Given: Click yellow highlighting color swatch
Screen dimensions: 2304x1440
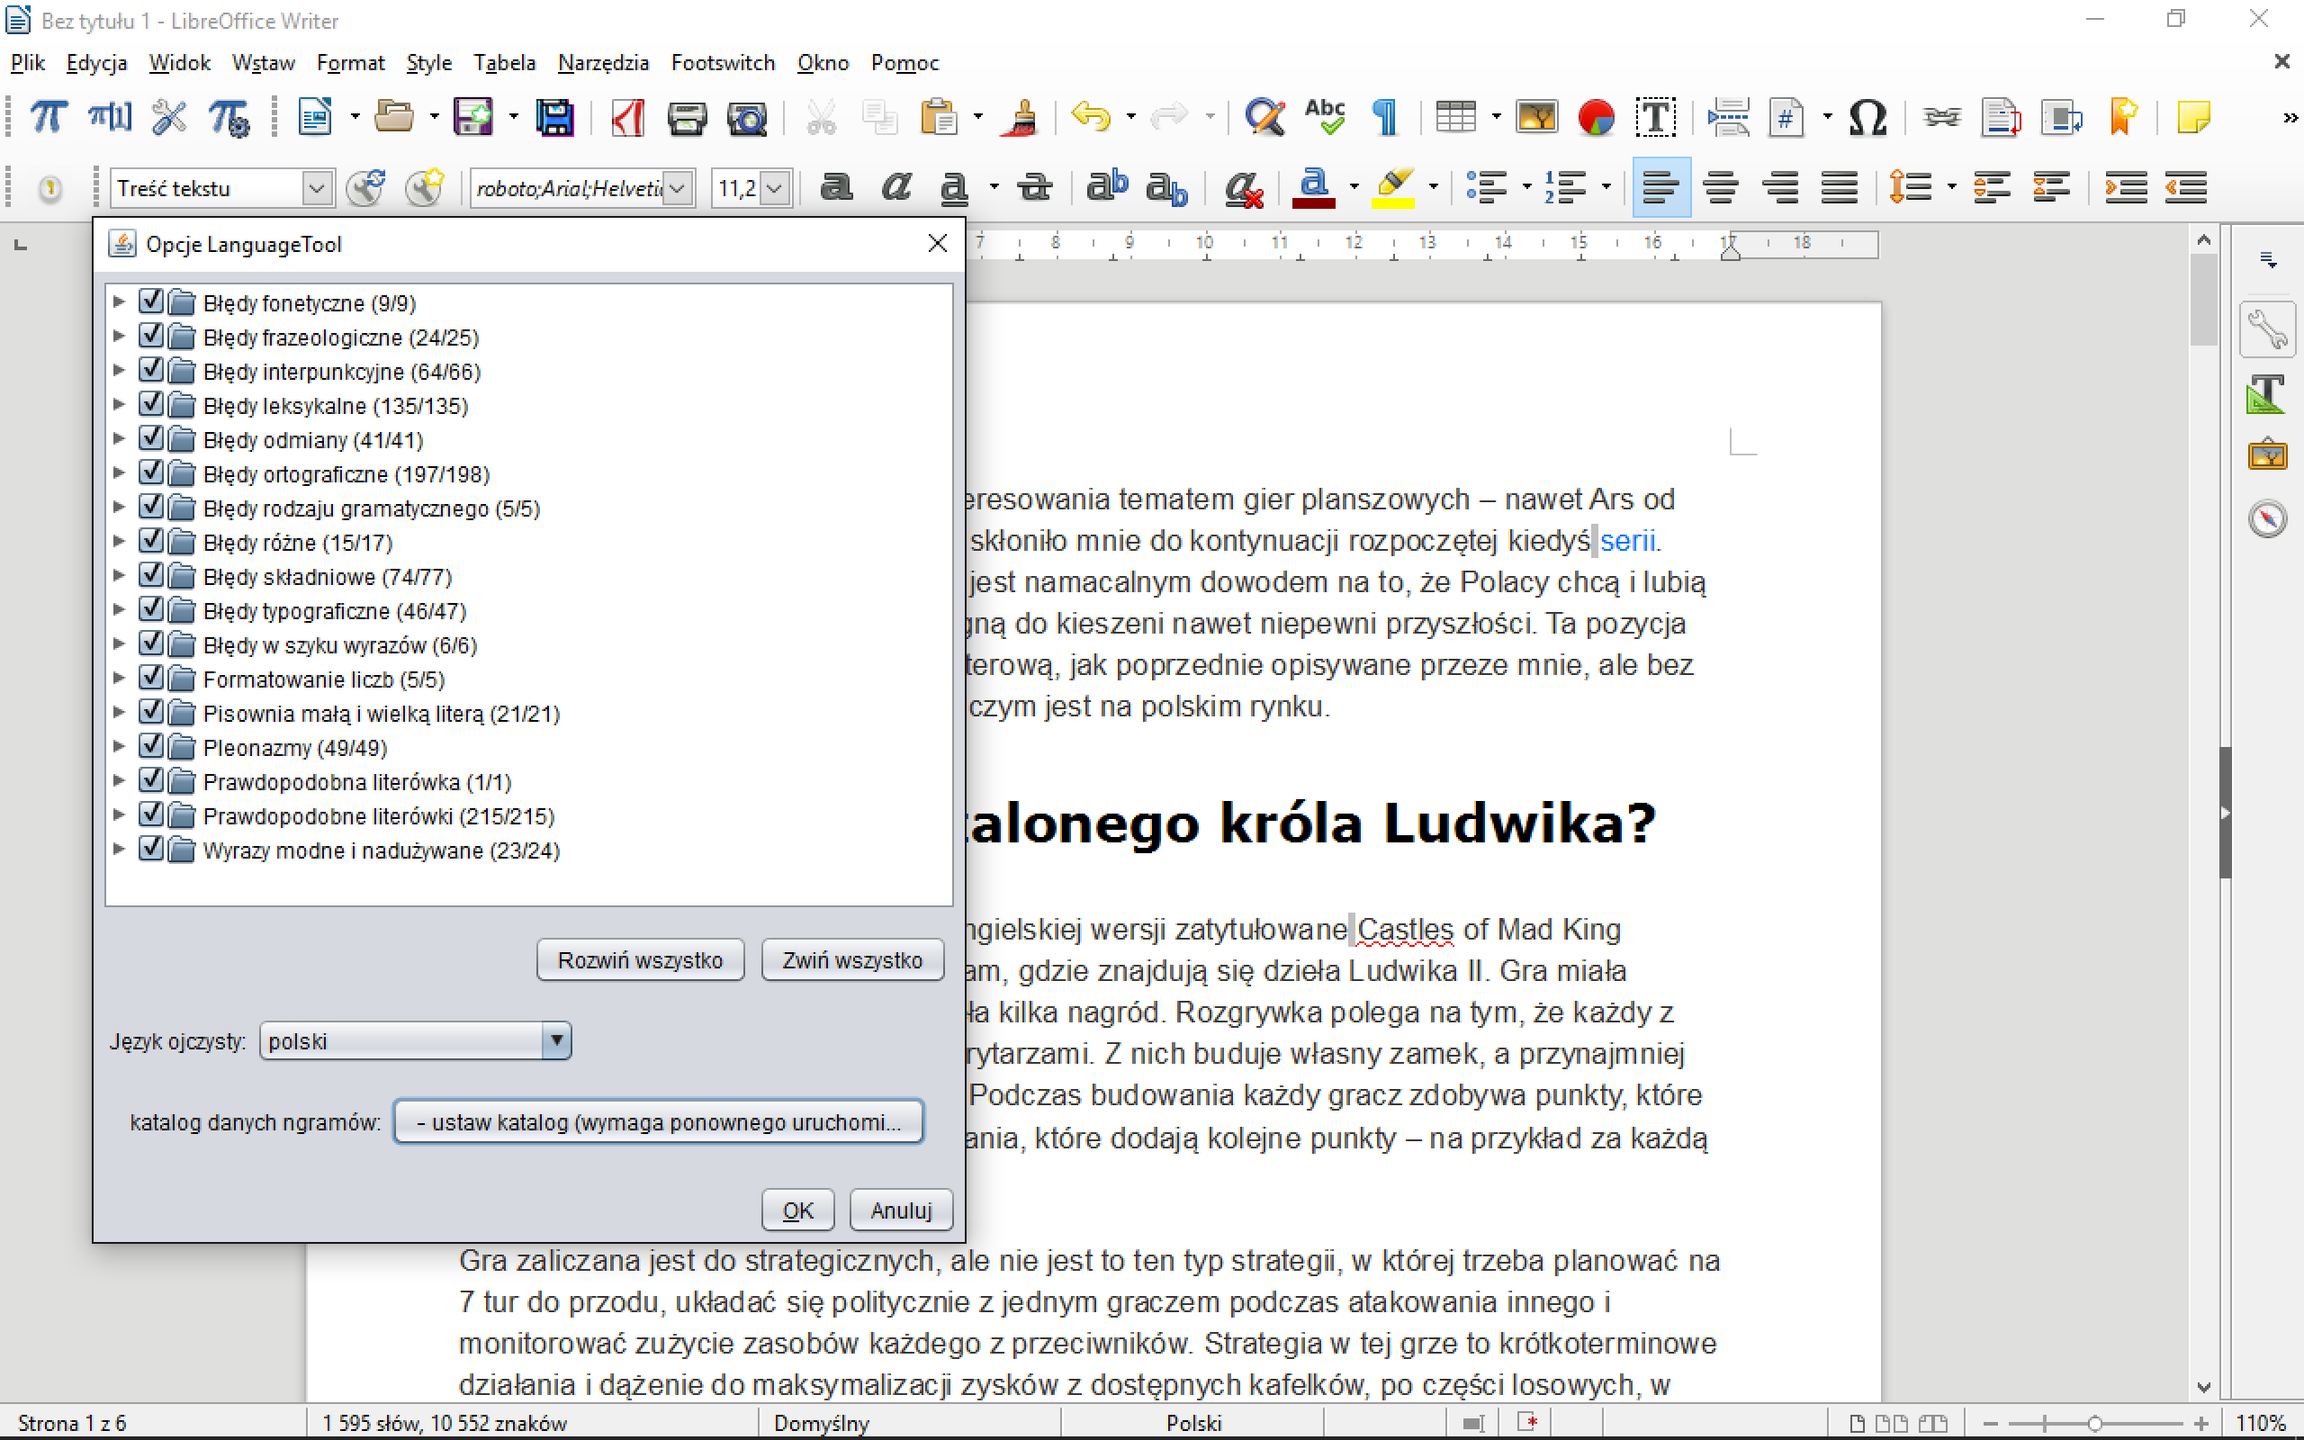Looking at the screenshot, I should tap(1393, 202).
